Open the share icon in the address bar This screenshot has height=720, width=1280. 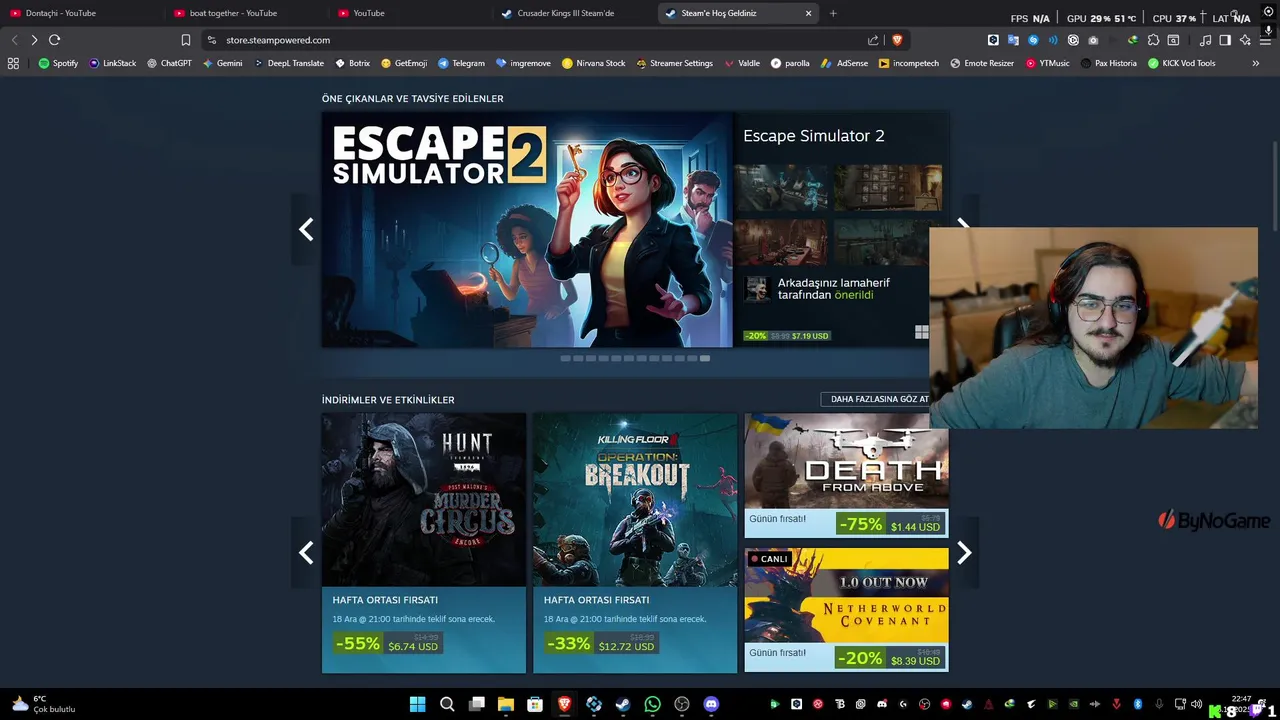tap(873, 40)
